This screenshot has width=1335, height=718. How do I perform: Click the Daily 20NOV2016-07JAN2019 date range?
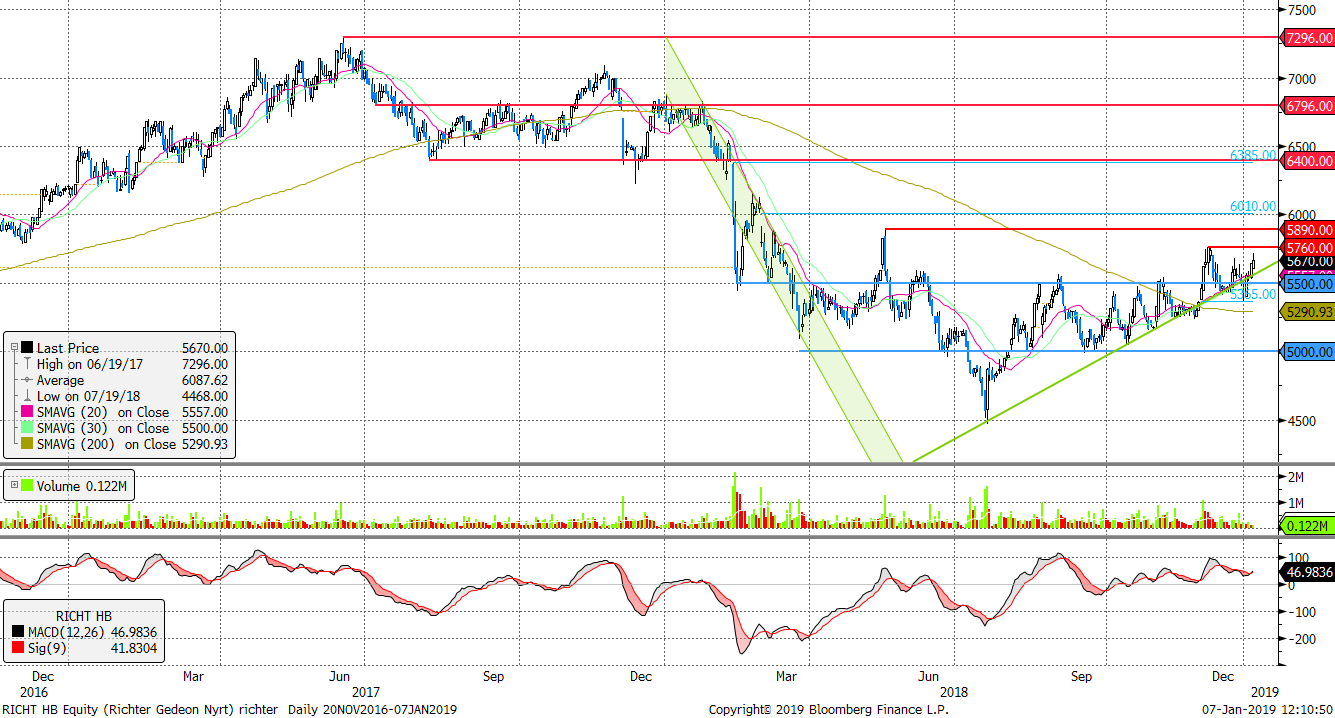point(372,709)
